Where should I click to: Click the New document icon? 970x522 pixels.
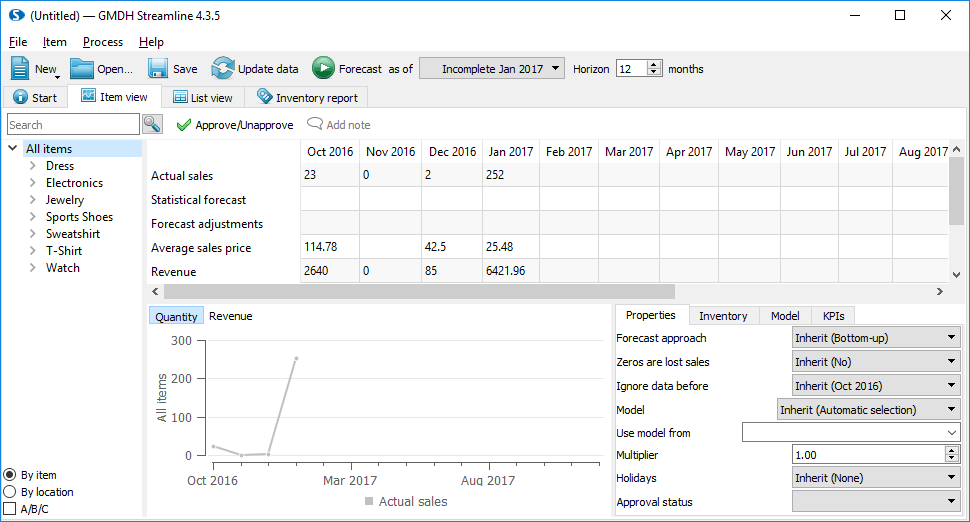tap(21, 69)
